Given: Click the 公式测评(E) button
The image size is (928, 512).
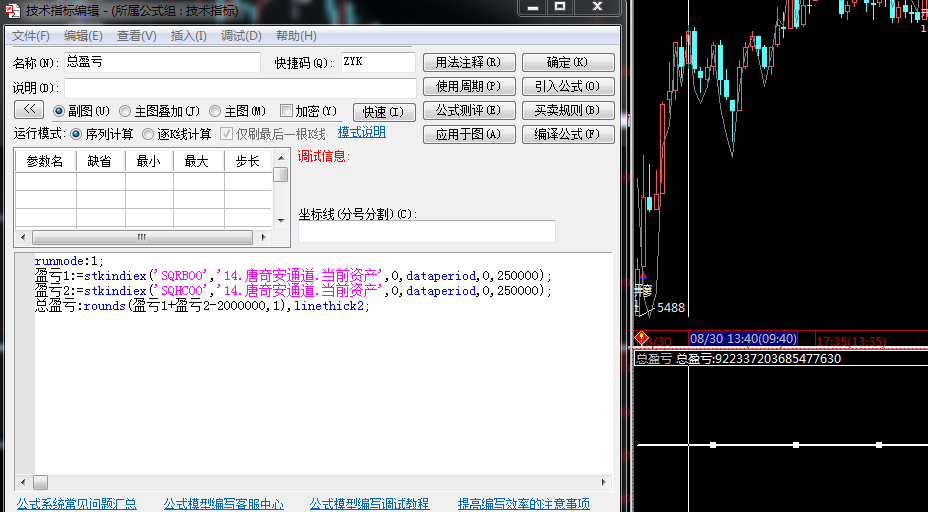Looking at the screenshot, I should pyautogui.click(x=469, y=111).
